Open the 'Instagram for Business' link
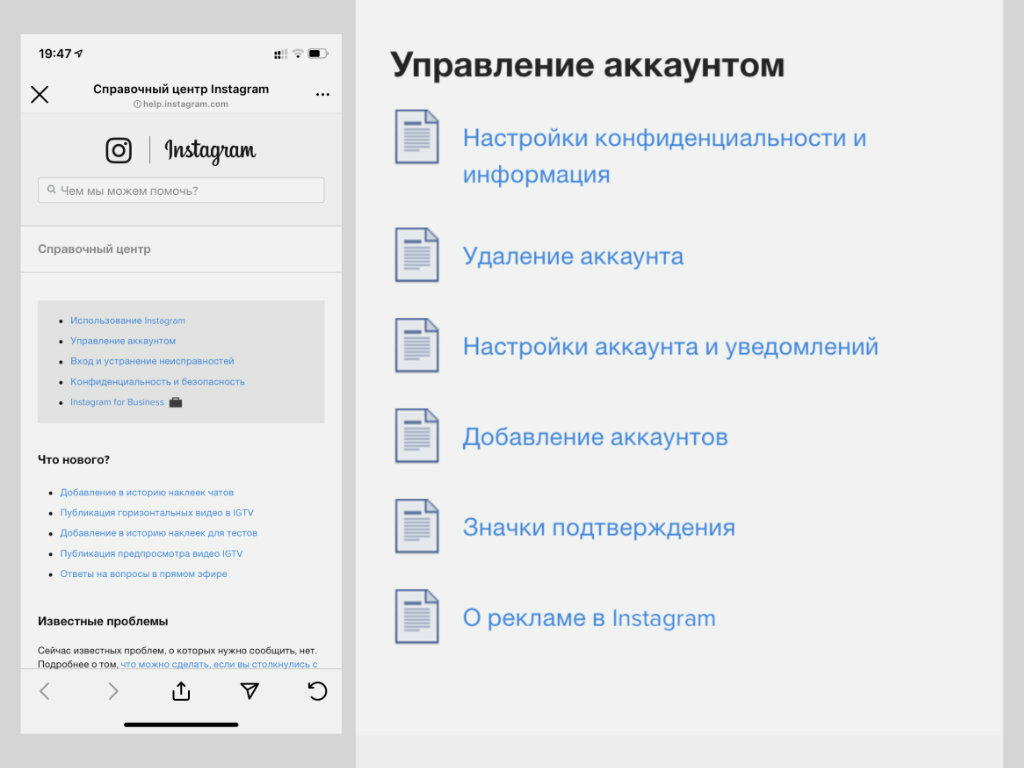Screen dimensions: 1024x768 pos(117,402)
